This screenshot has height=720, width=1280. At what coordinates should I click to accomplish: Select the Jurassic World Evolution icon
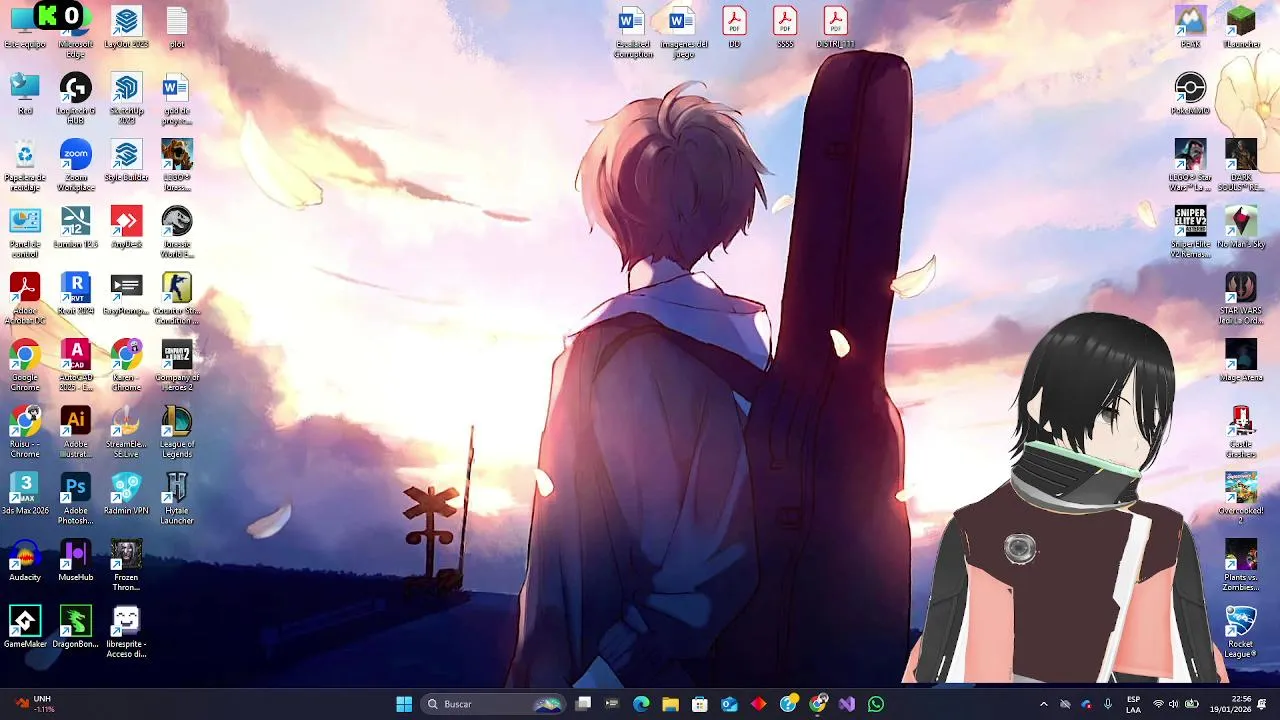tap(177, 232)
